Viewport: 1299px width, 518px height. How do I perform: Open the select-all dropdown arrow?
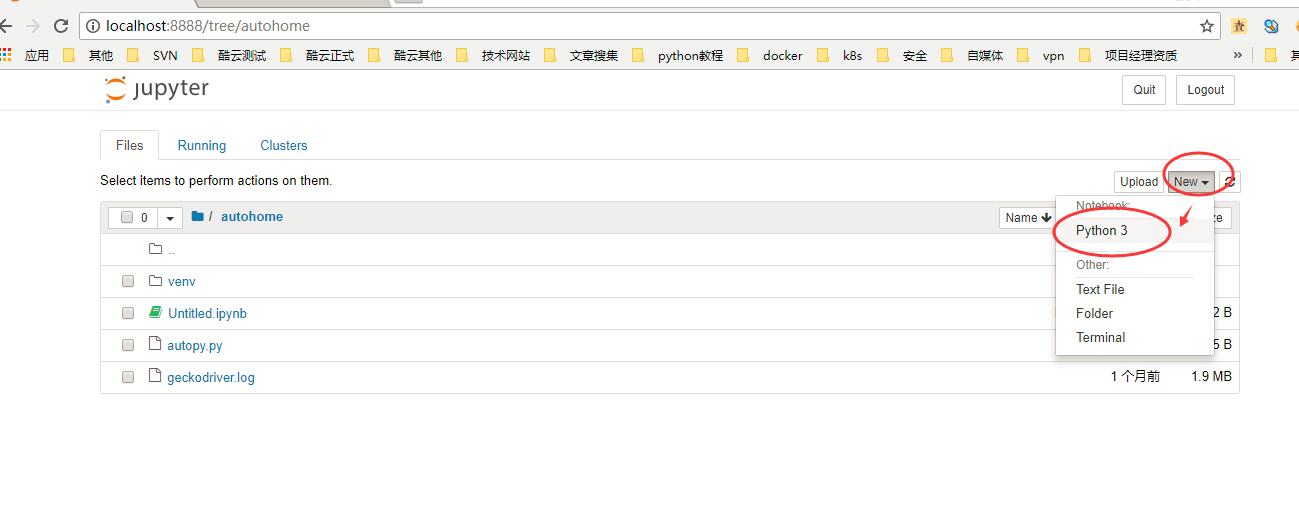coord(170,218)
